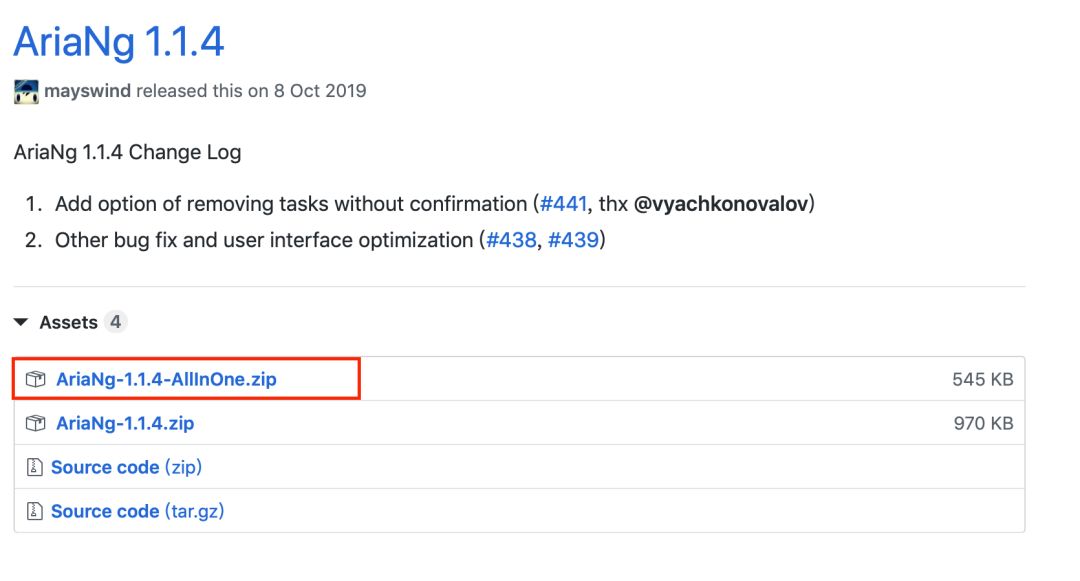Image resolution: width=1080 pixels, height=581 pixels.
Task: Click the mayswind avatar image
Action: tap(26, 92)
